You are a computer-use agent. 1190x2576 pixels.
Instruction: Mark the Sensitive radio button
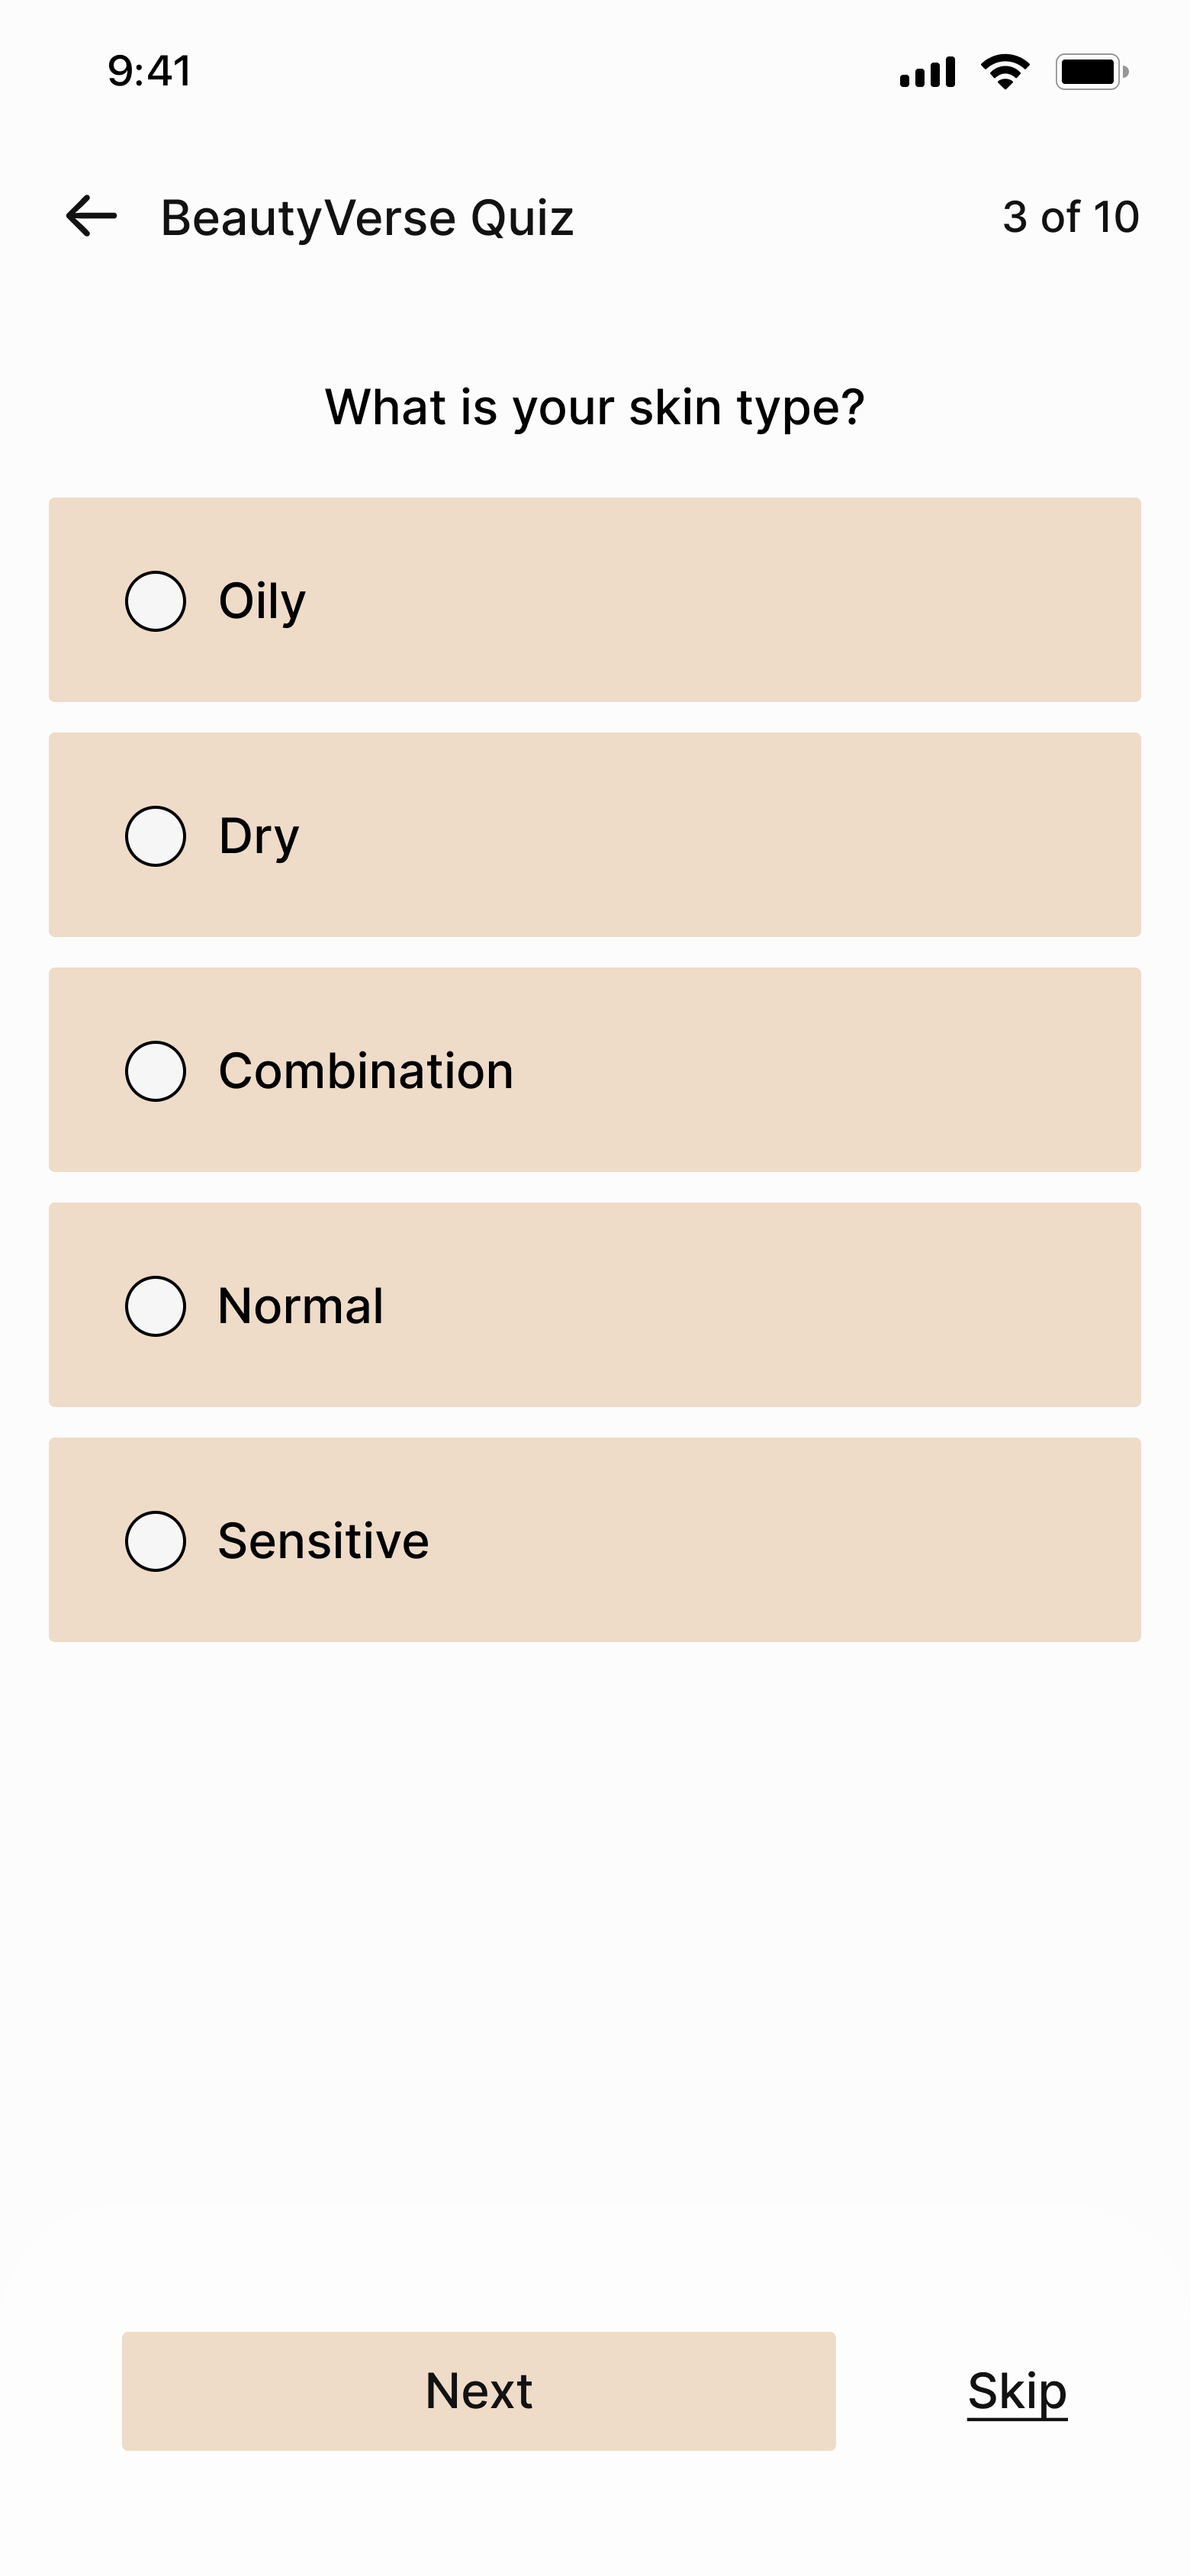(155, 1541)
